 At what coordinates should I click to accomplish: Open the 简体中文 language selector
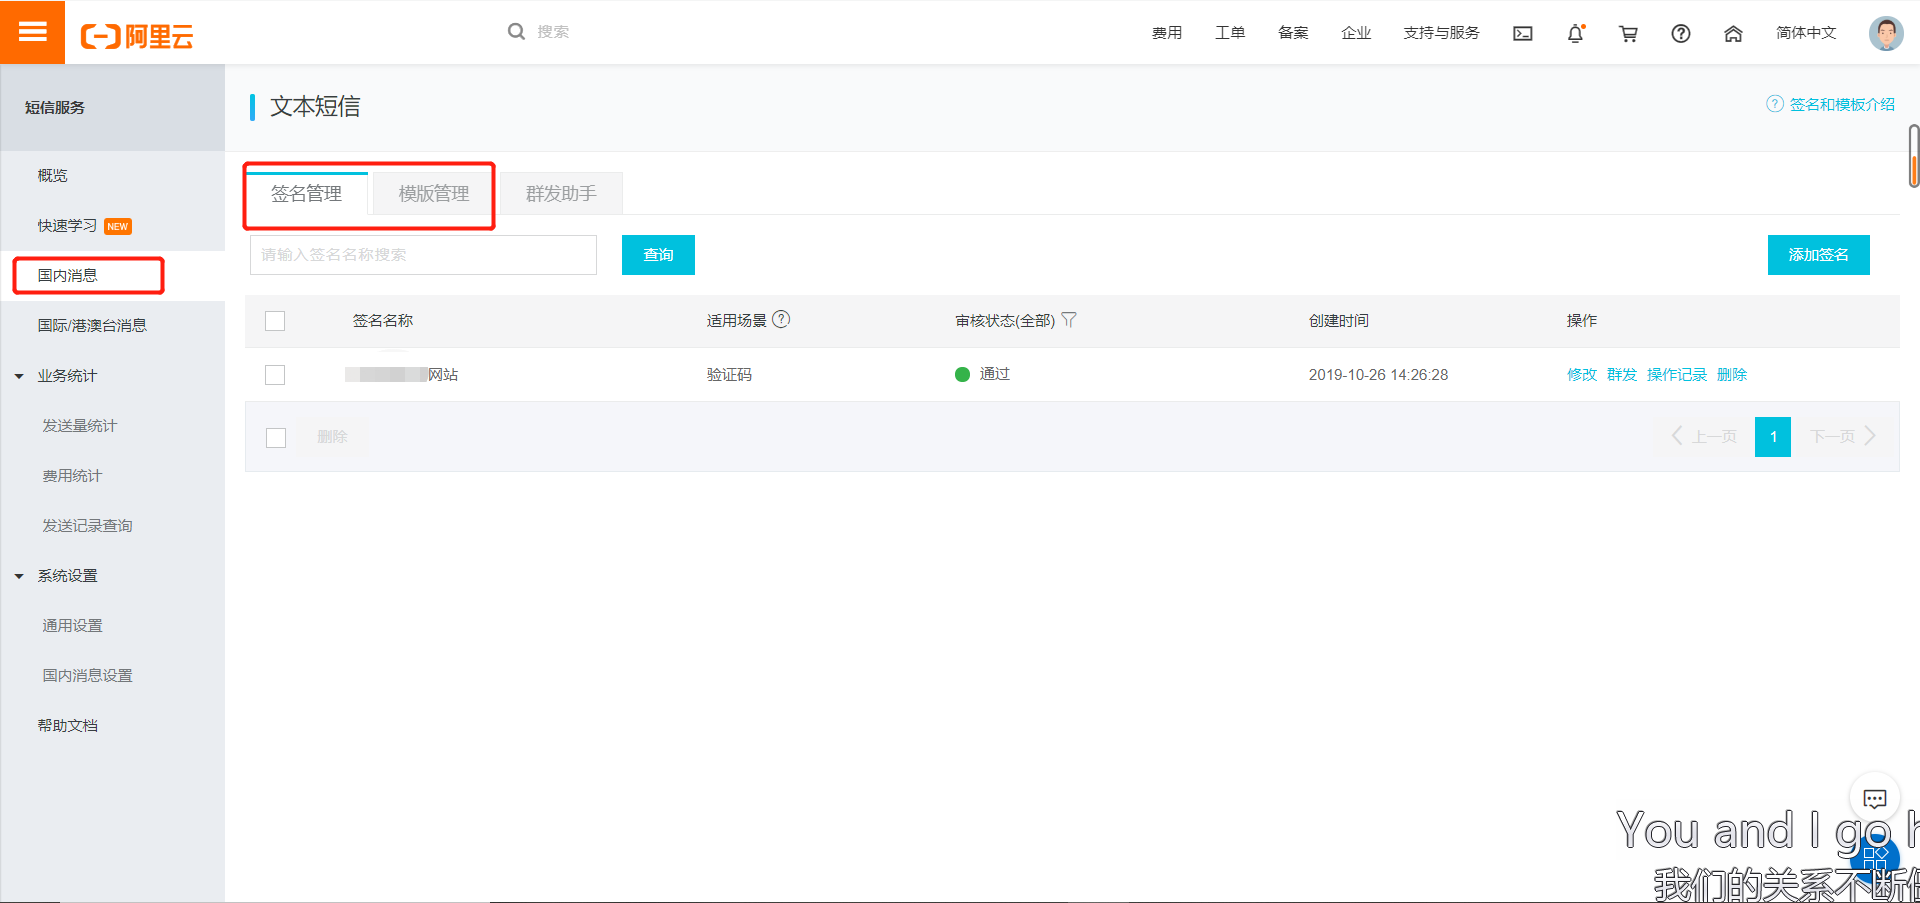tap(1806, 33)
